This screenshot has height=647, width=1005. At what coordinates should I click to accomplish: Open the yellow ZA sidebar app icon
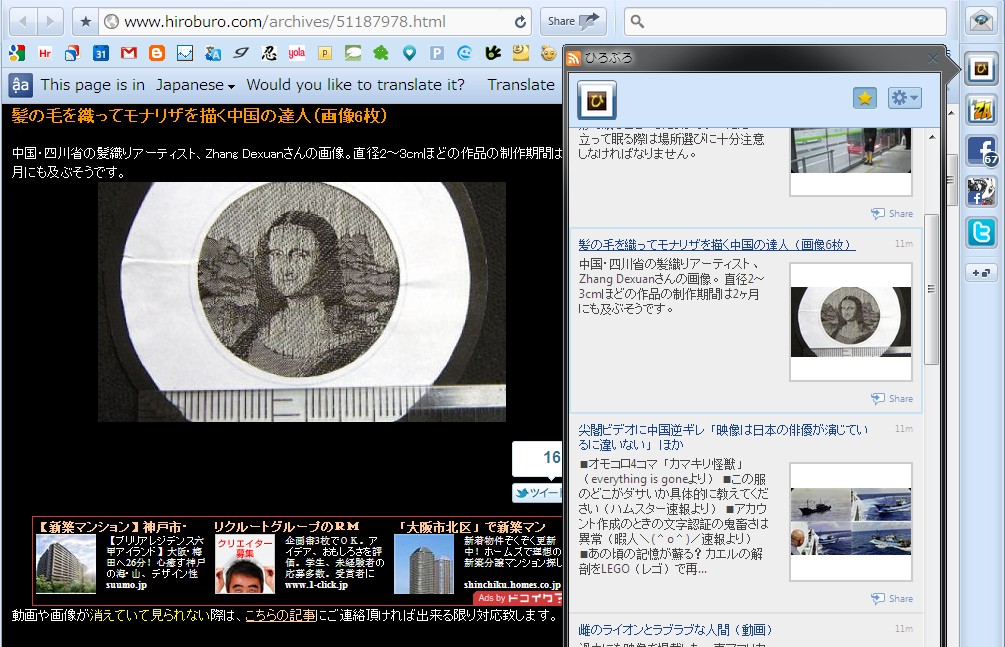point(981,110)
